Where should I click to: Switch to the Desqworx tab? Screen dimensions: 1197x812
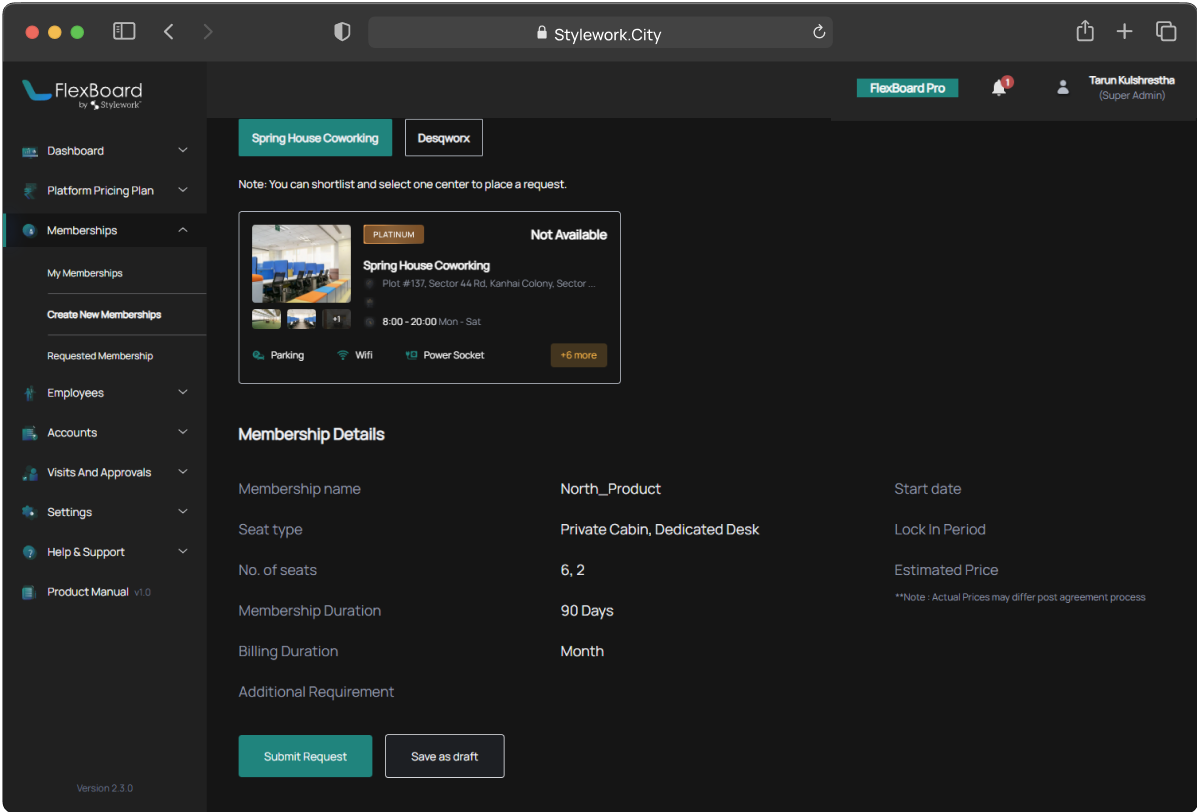[x=444, y=138]
